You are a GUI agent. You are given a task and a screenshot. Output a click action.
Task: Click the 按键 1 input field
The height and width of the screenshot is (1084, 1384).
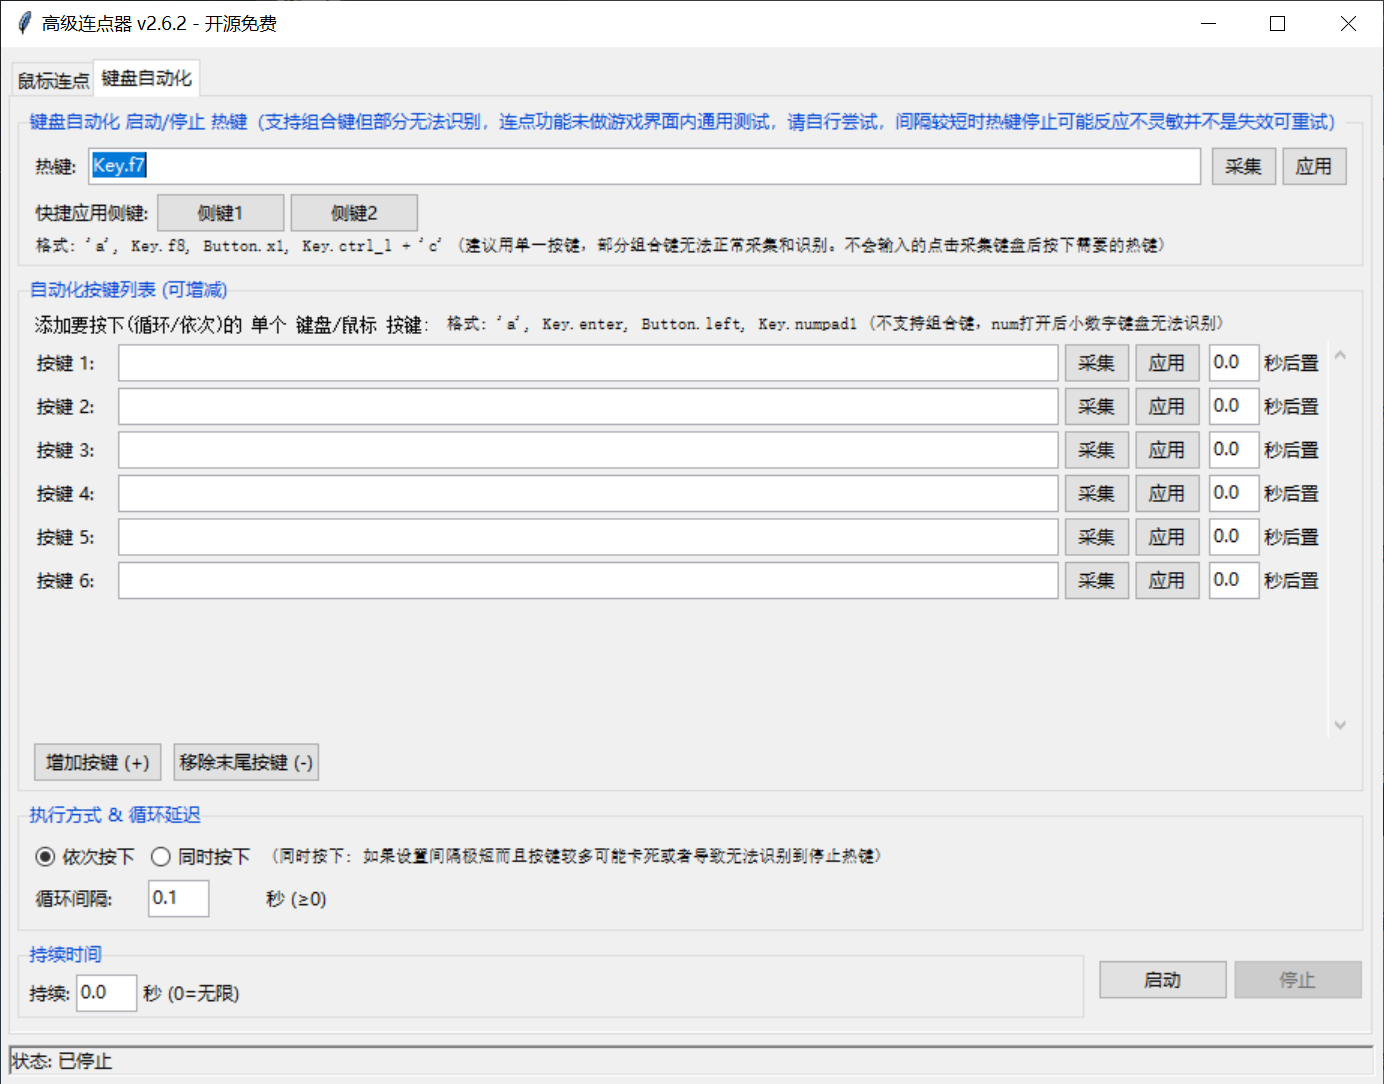[588, 363]
